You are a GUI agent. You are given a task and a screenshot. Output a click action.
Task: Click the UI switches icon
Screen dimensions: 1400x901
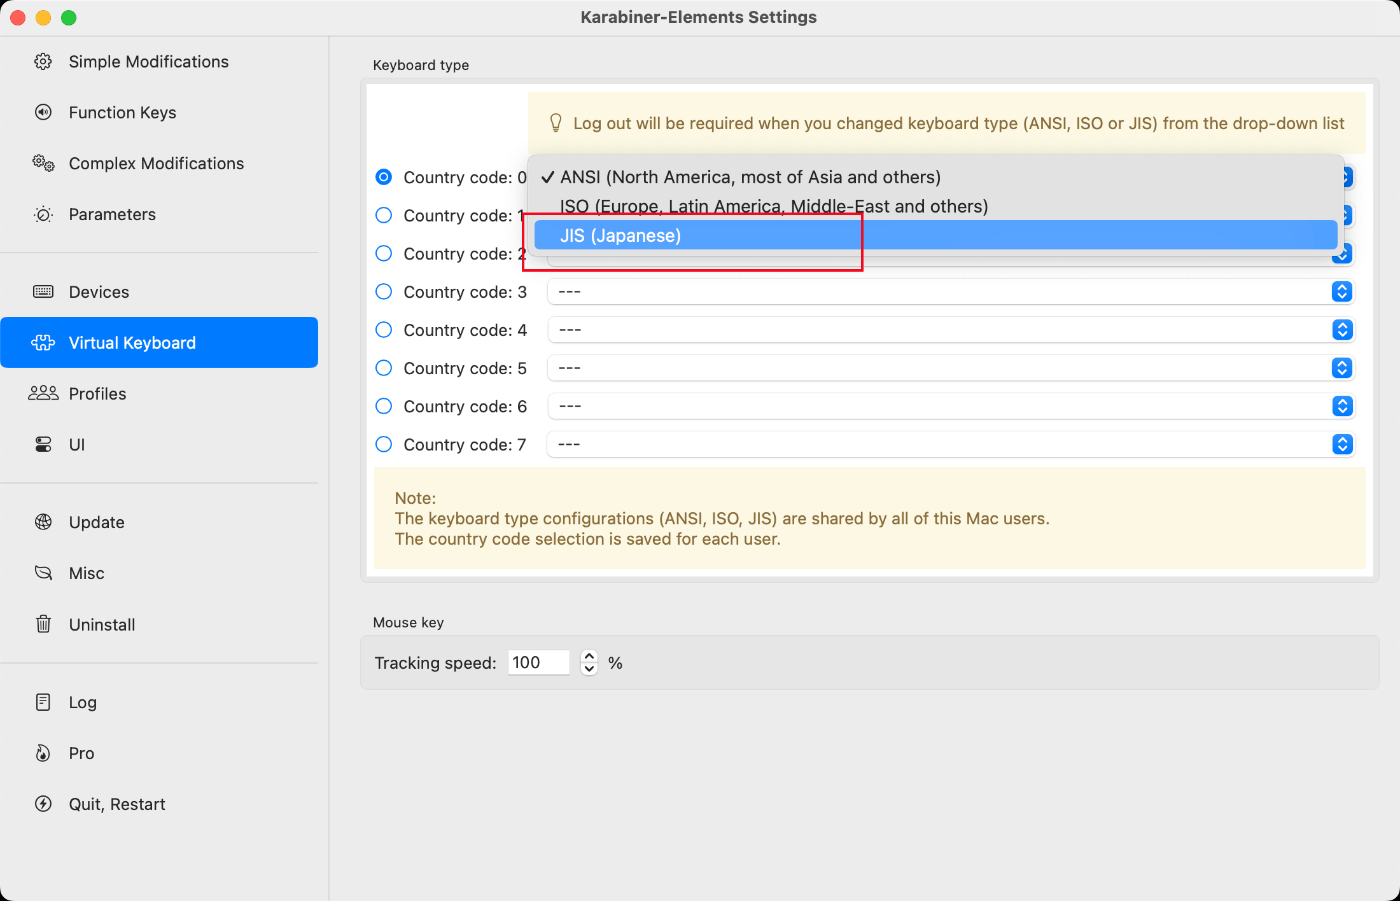[x=43, y=445]
